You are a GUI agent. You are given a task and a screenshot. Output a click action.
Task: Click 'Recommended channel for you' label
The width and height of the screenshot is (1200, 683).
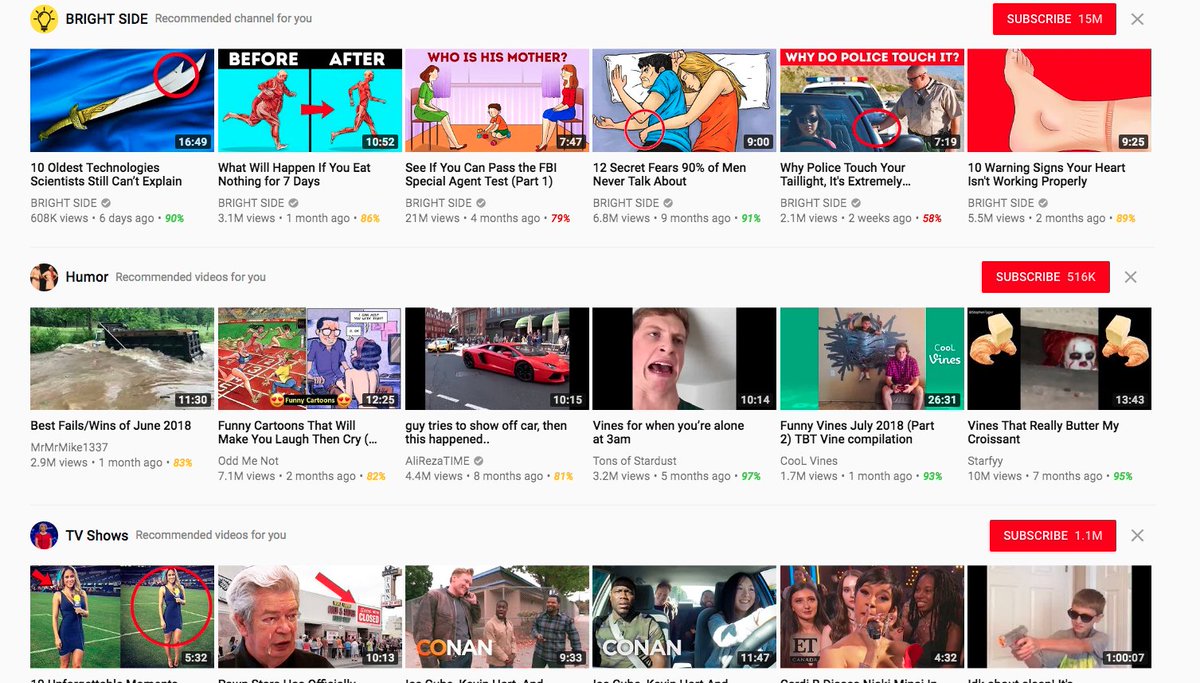pos(233,19)
